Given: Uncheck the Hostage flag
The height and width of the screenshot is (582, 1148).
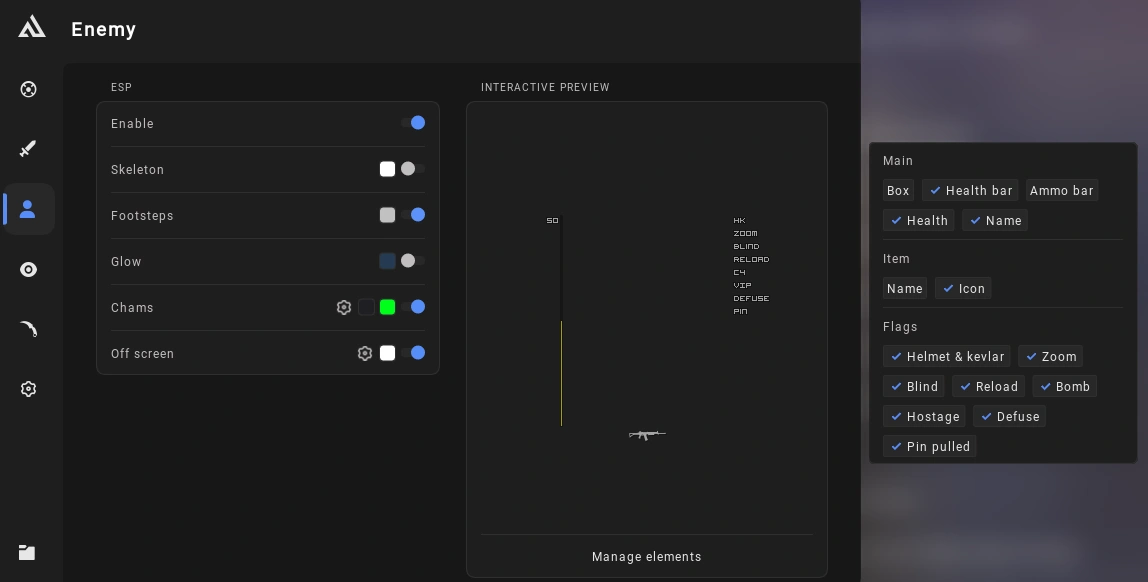Looking at the screenshot, I should coord(924,417).
